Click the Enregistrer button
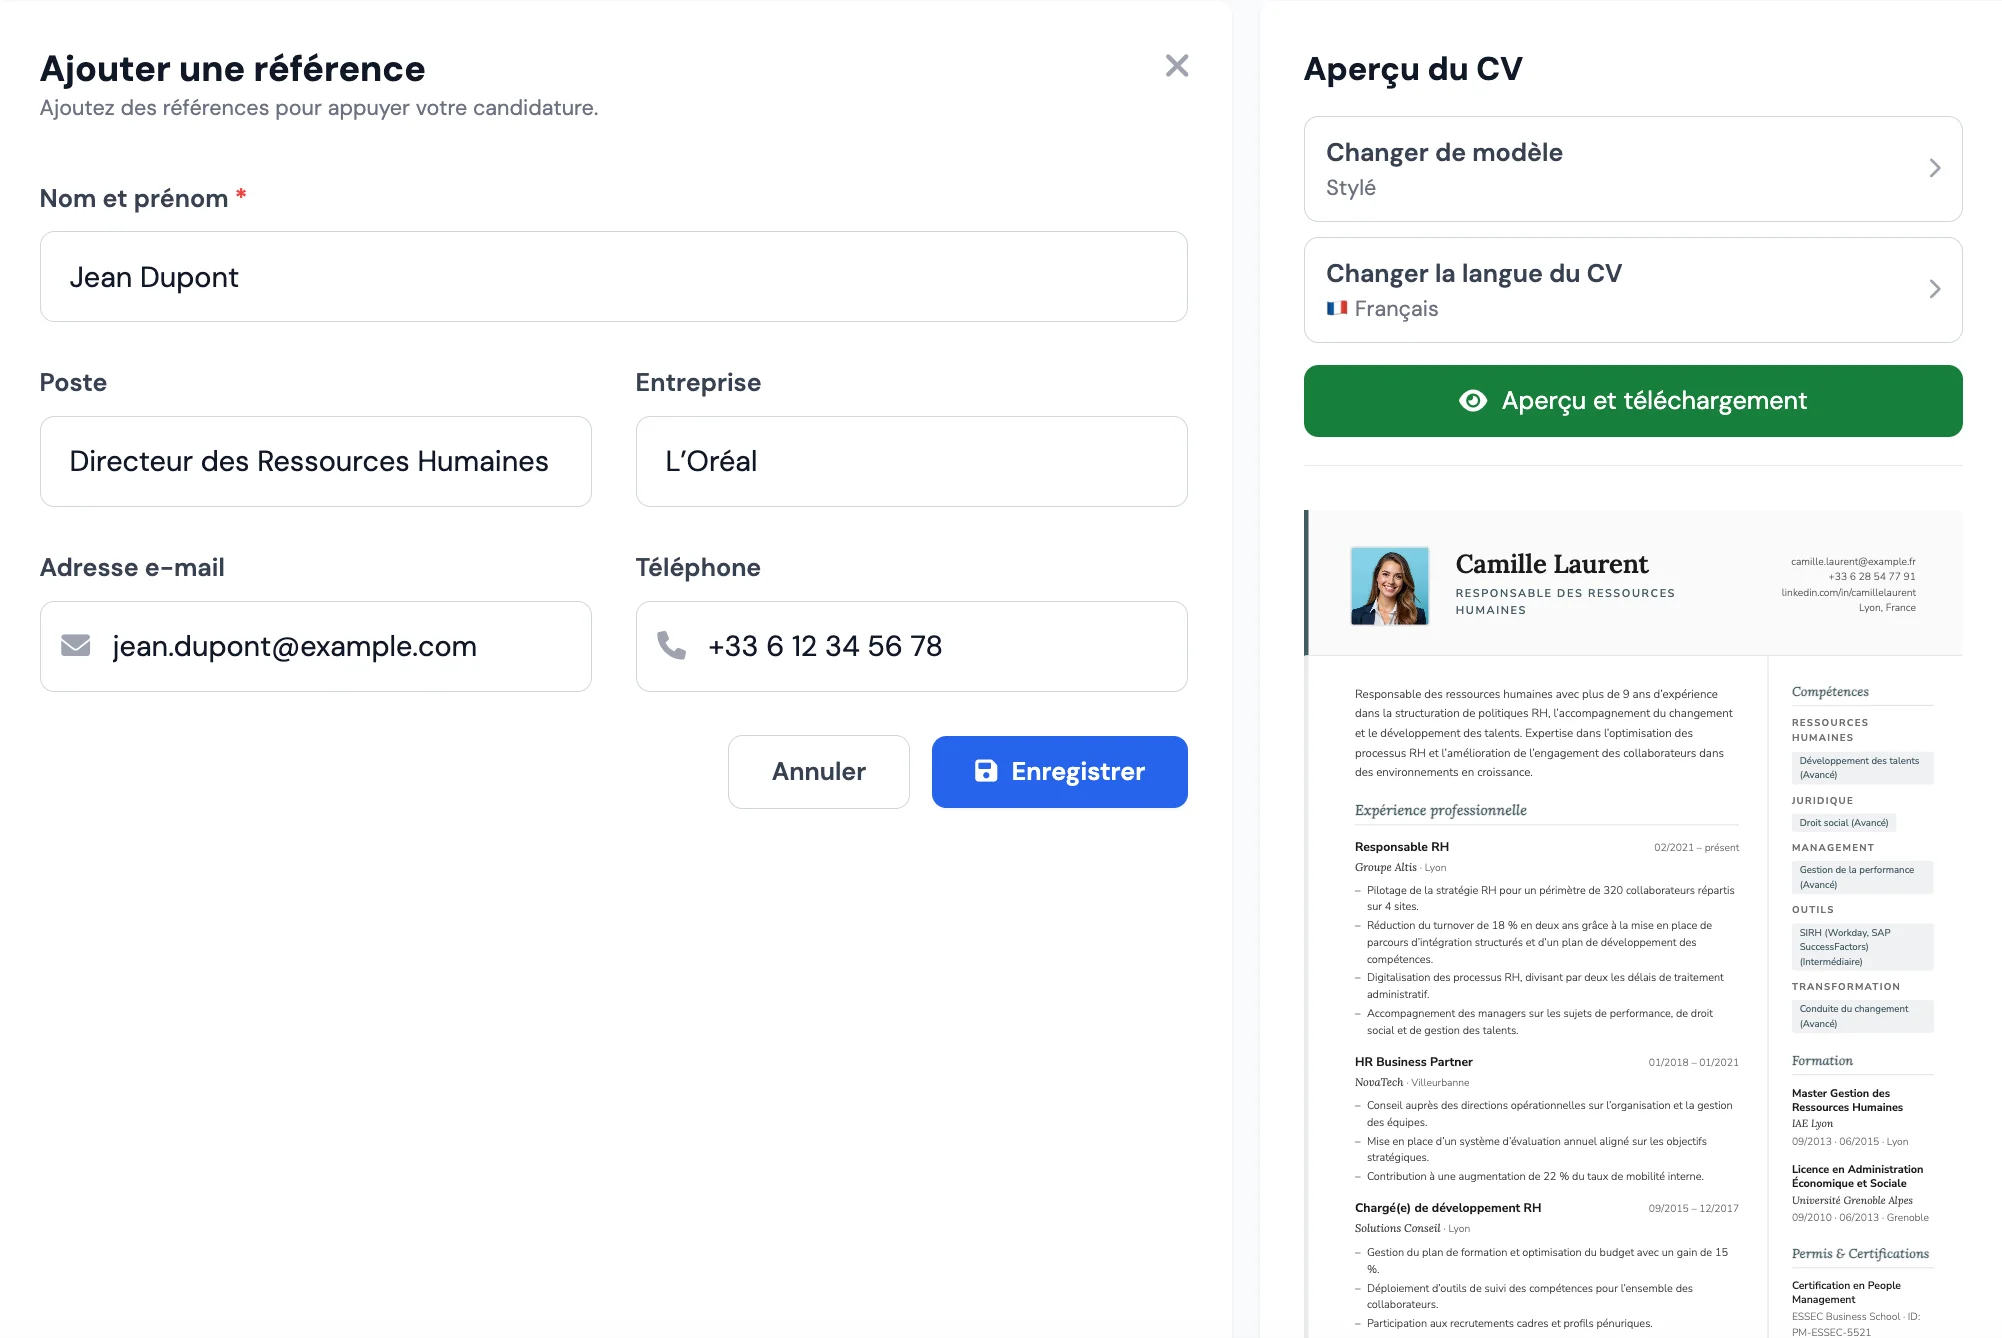 point(1059,771)
